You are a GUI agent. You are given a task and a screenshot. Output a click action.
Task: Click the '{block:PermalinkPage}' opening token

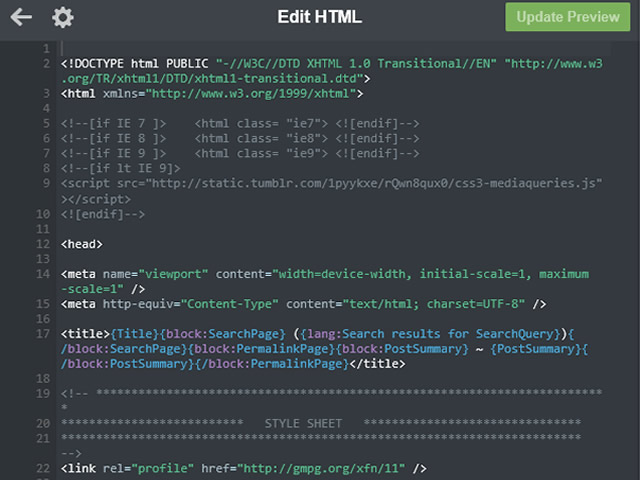click(x=264, y=349)
